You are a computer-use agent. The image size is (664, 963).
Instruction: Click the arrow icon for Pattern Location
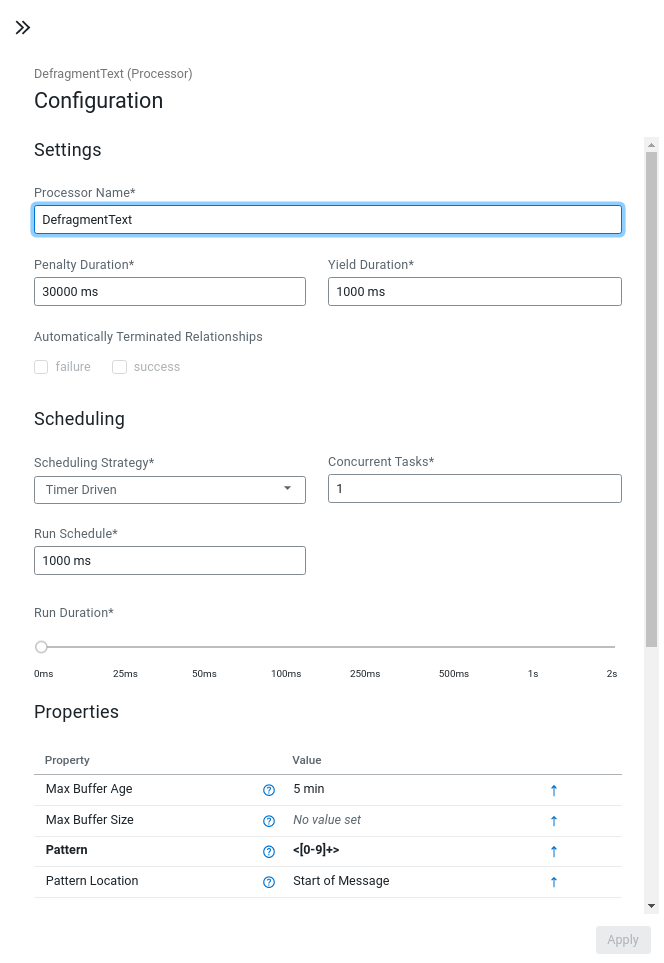[x=554, y=882]
